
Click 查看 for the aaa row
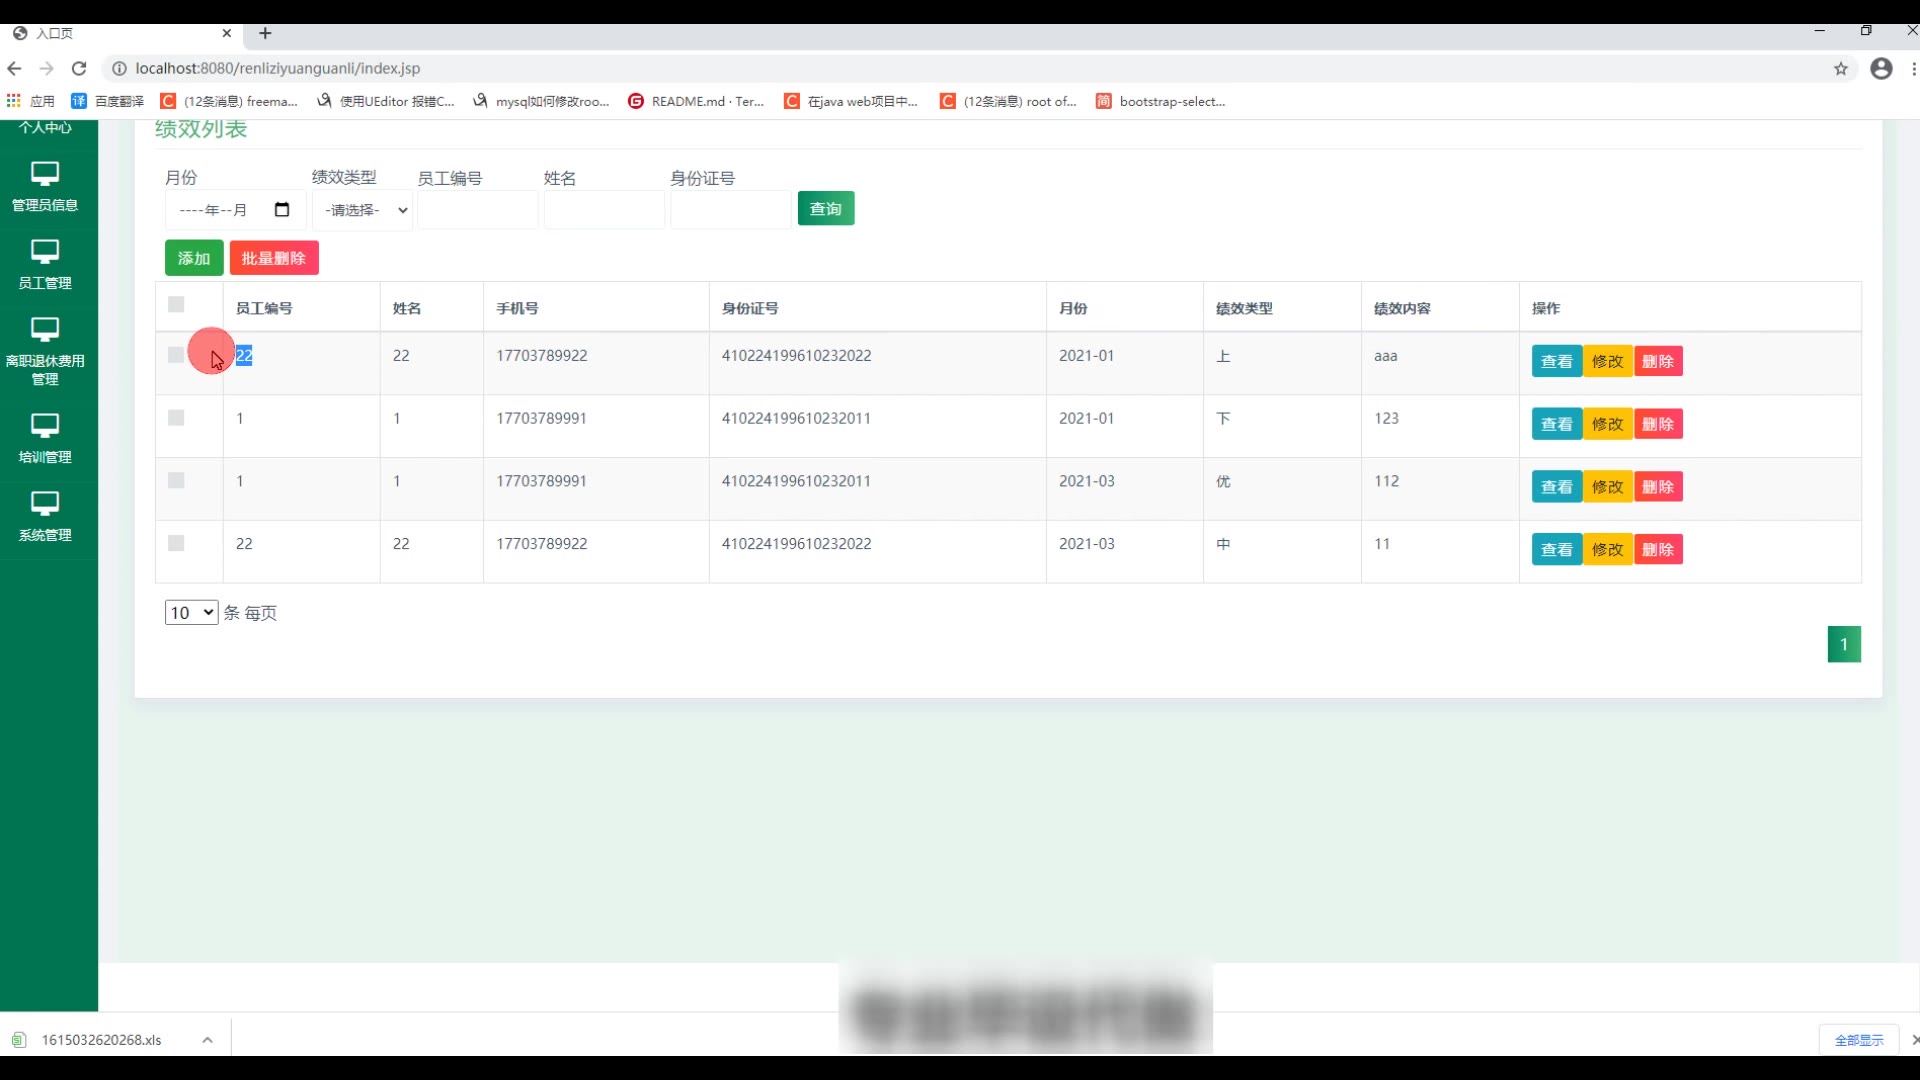point(1557,361)
